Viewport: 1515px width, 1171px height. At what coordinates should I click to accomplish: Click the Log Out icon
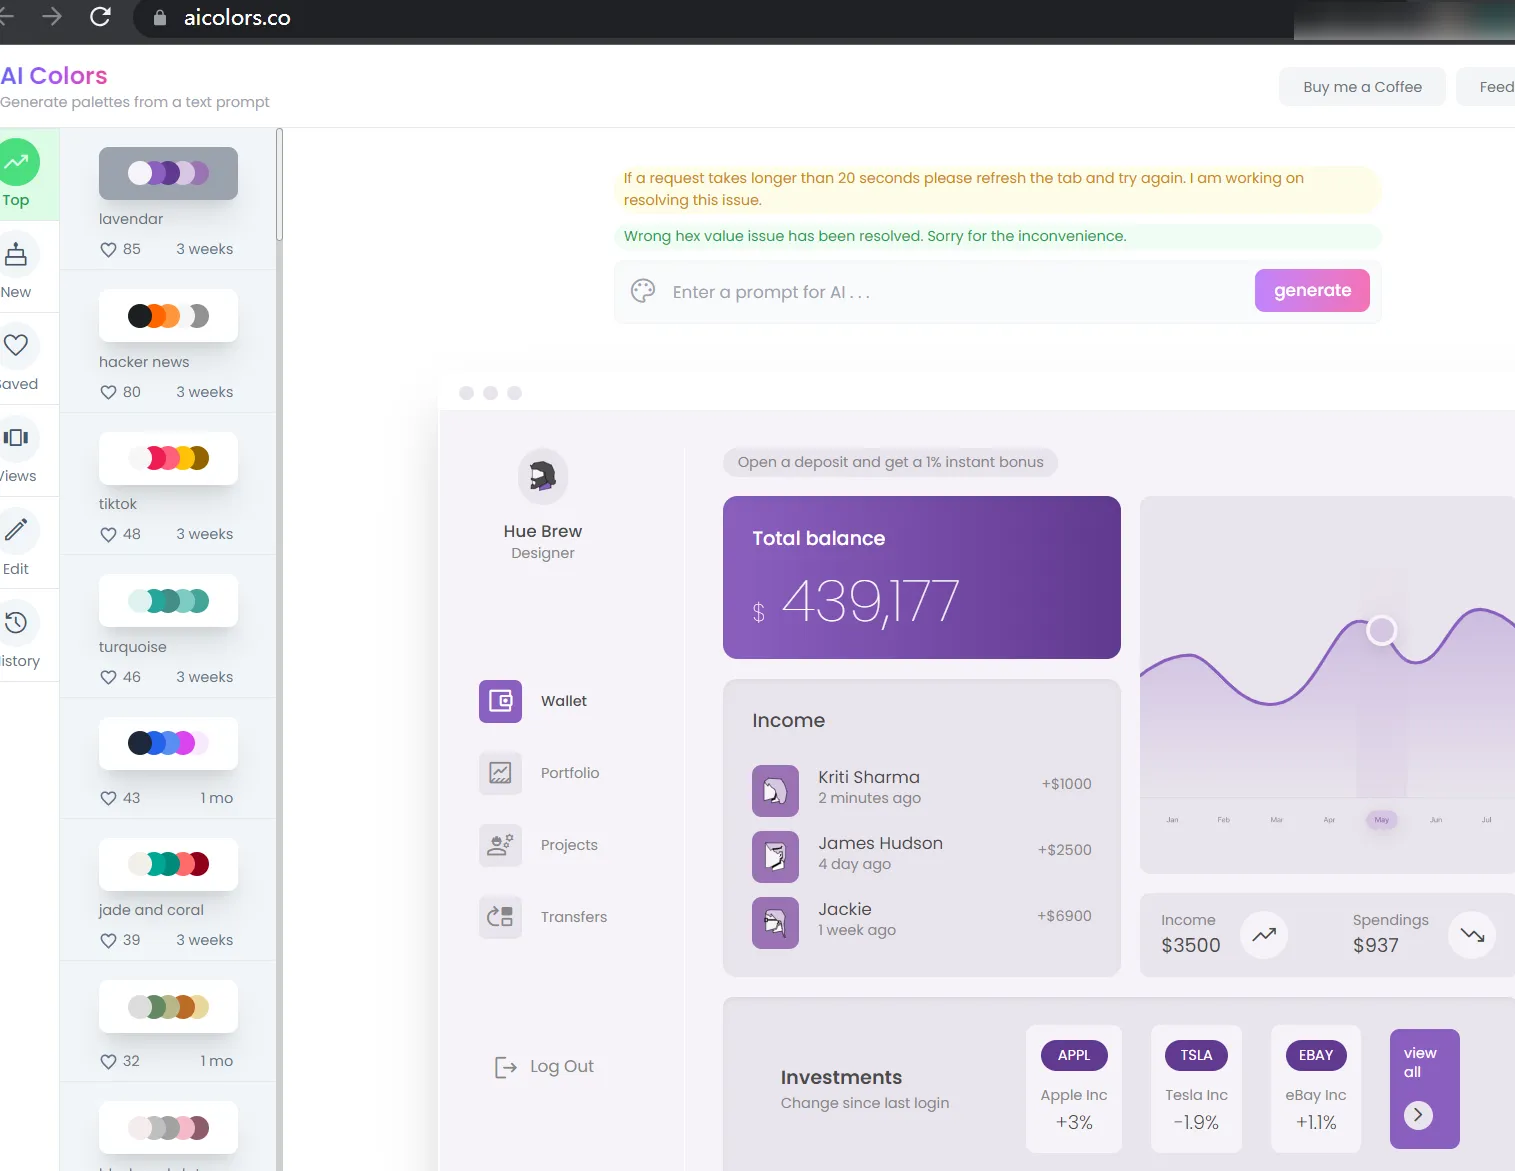tap(506, 1067)
